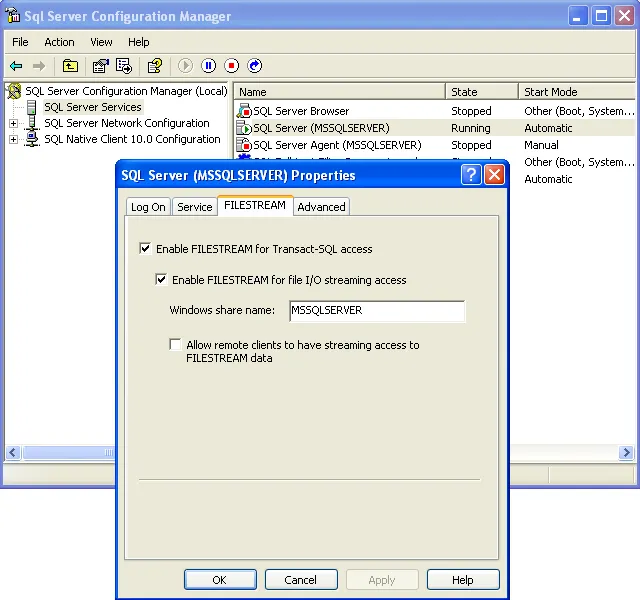Select SQL Server Services tree item
This screenshot has height=600, width=640.
[x=93, y=107]
